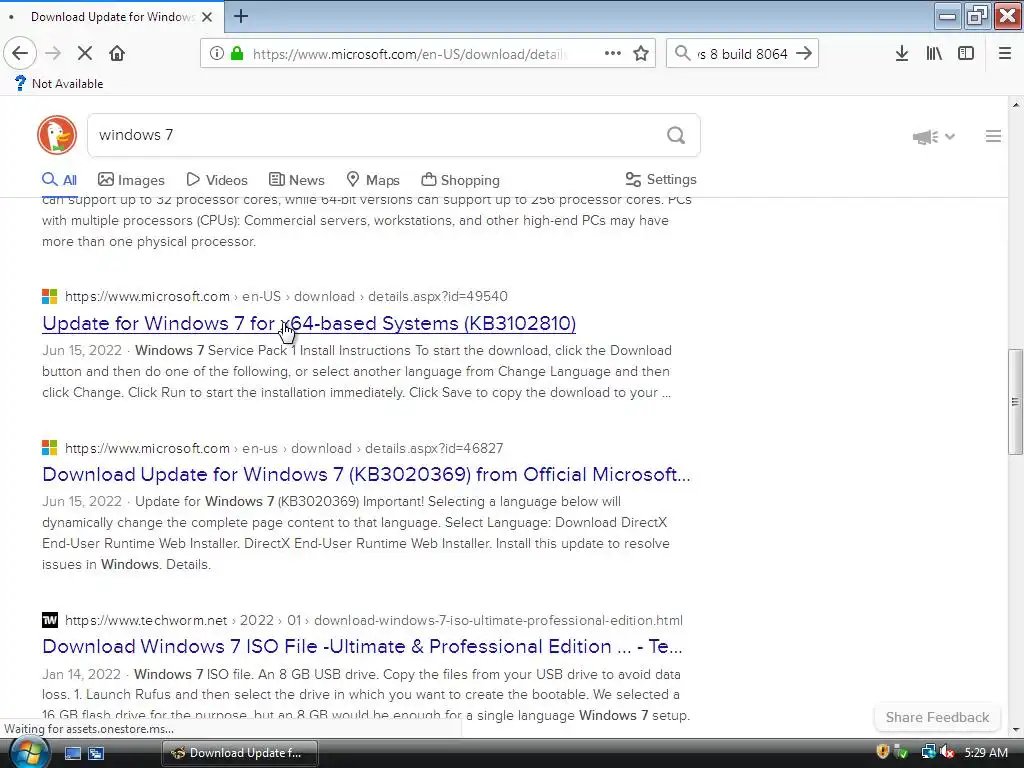Viewport: 1024px width, 768px height.
Task: Open the Download Windows 7 ISO File link
Action: (x=362, y=647)
